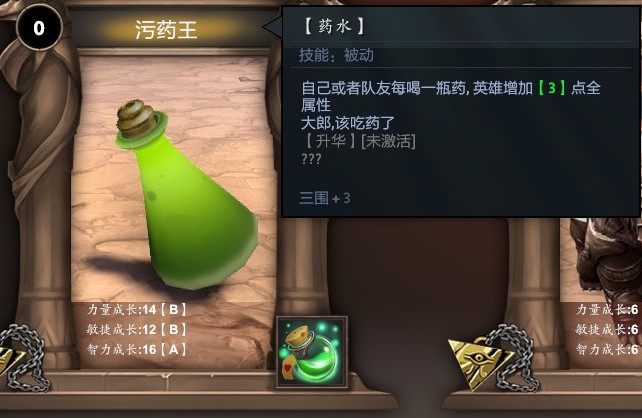This screenshot has height=418, width=642.
Task: Click the 智力成长:16【A】 stat row
Action: coord(136,349)
